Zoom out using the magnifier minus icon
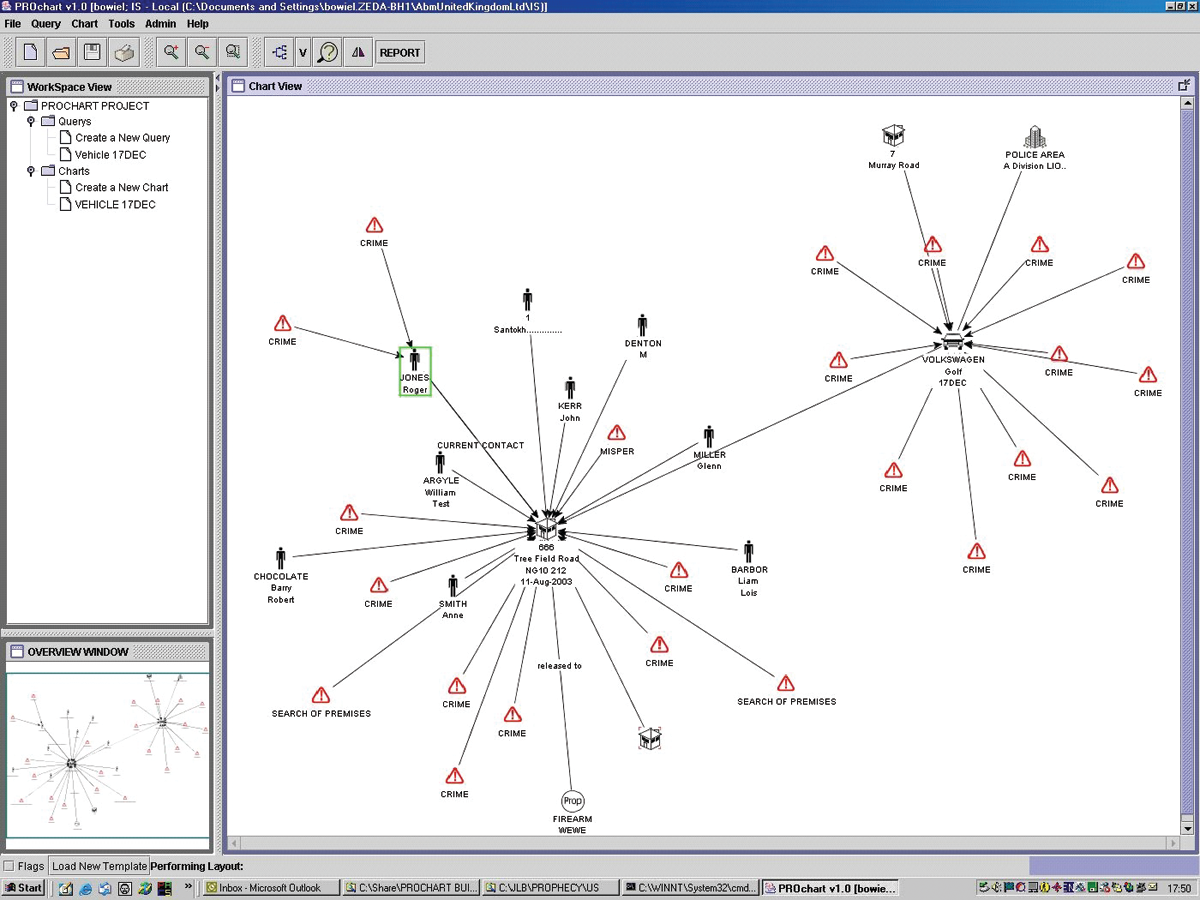Viewport: 1200px width, 900px height. pyautogui.click(x=201, y=51)
